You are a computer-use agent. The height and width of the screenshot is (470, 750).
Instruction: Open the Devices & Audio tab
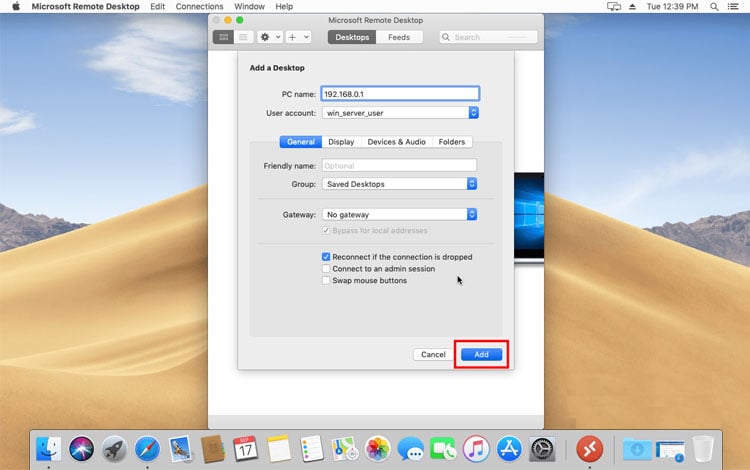[x=397, y=142]
